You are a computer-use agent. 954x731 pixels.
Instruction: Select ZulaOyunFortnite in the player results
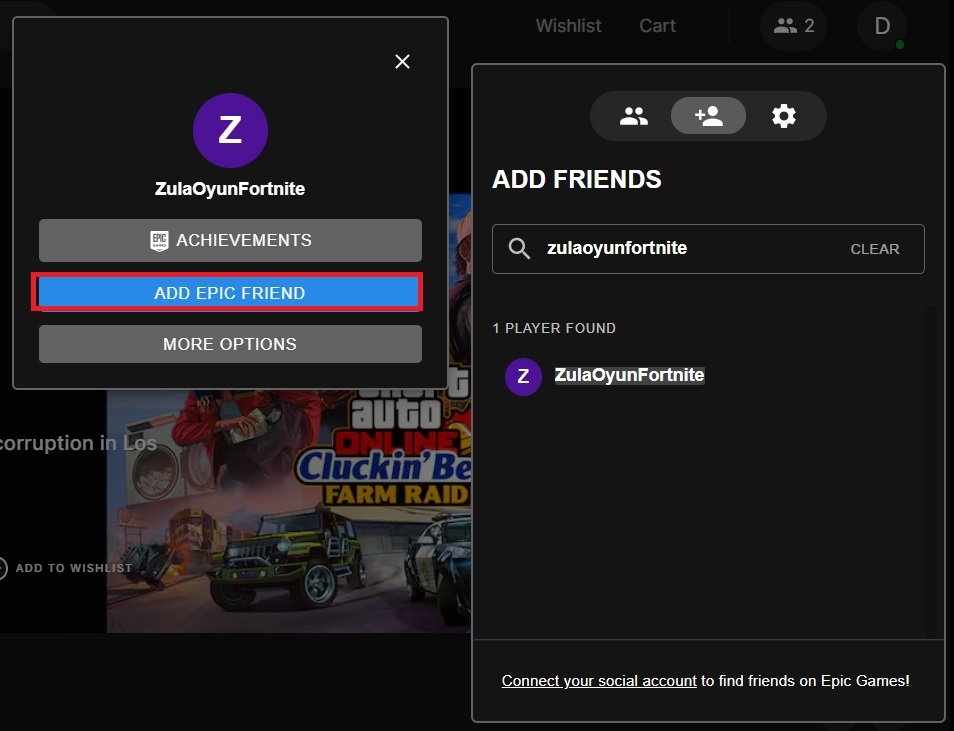coord(629,376)
